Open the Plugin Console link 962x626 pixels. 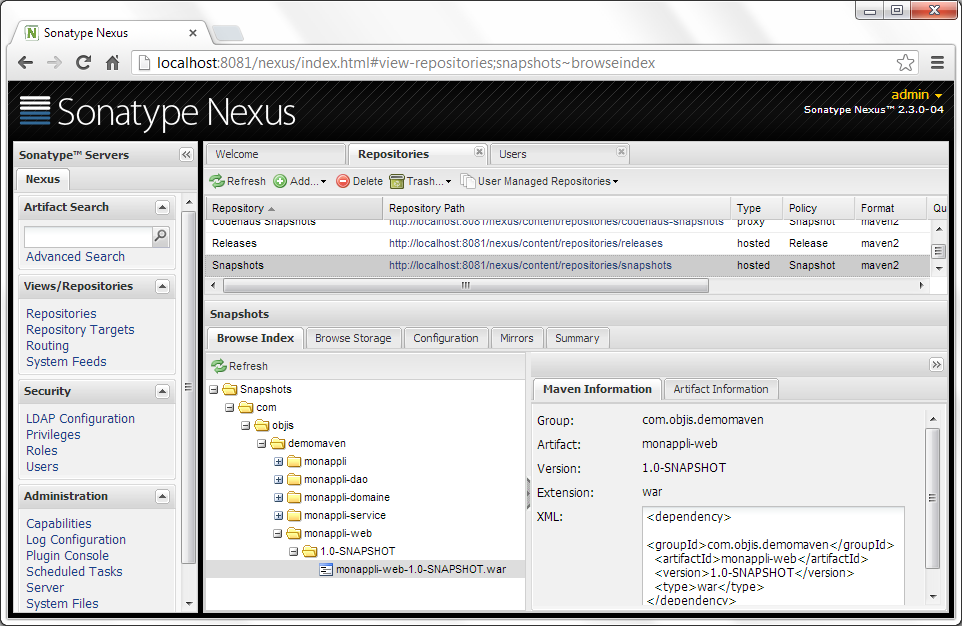[x=67, y=555]
